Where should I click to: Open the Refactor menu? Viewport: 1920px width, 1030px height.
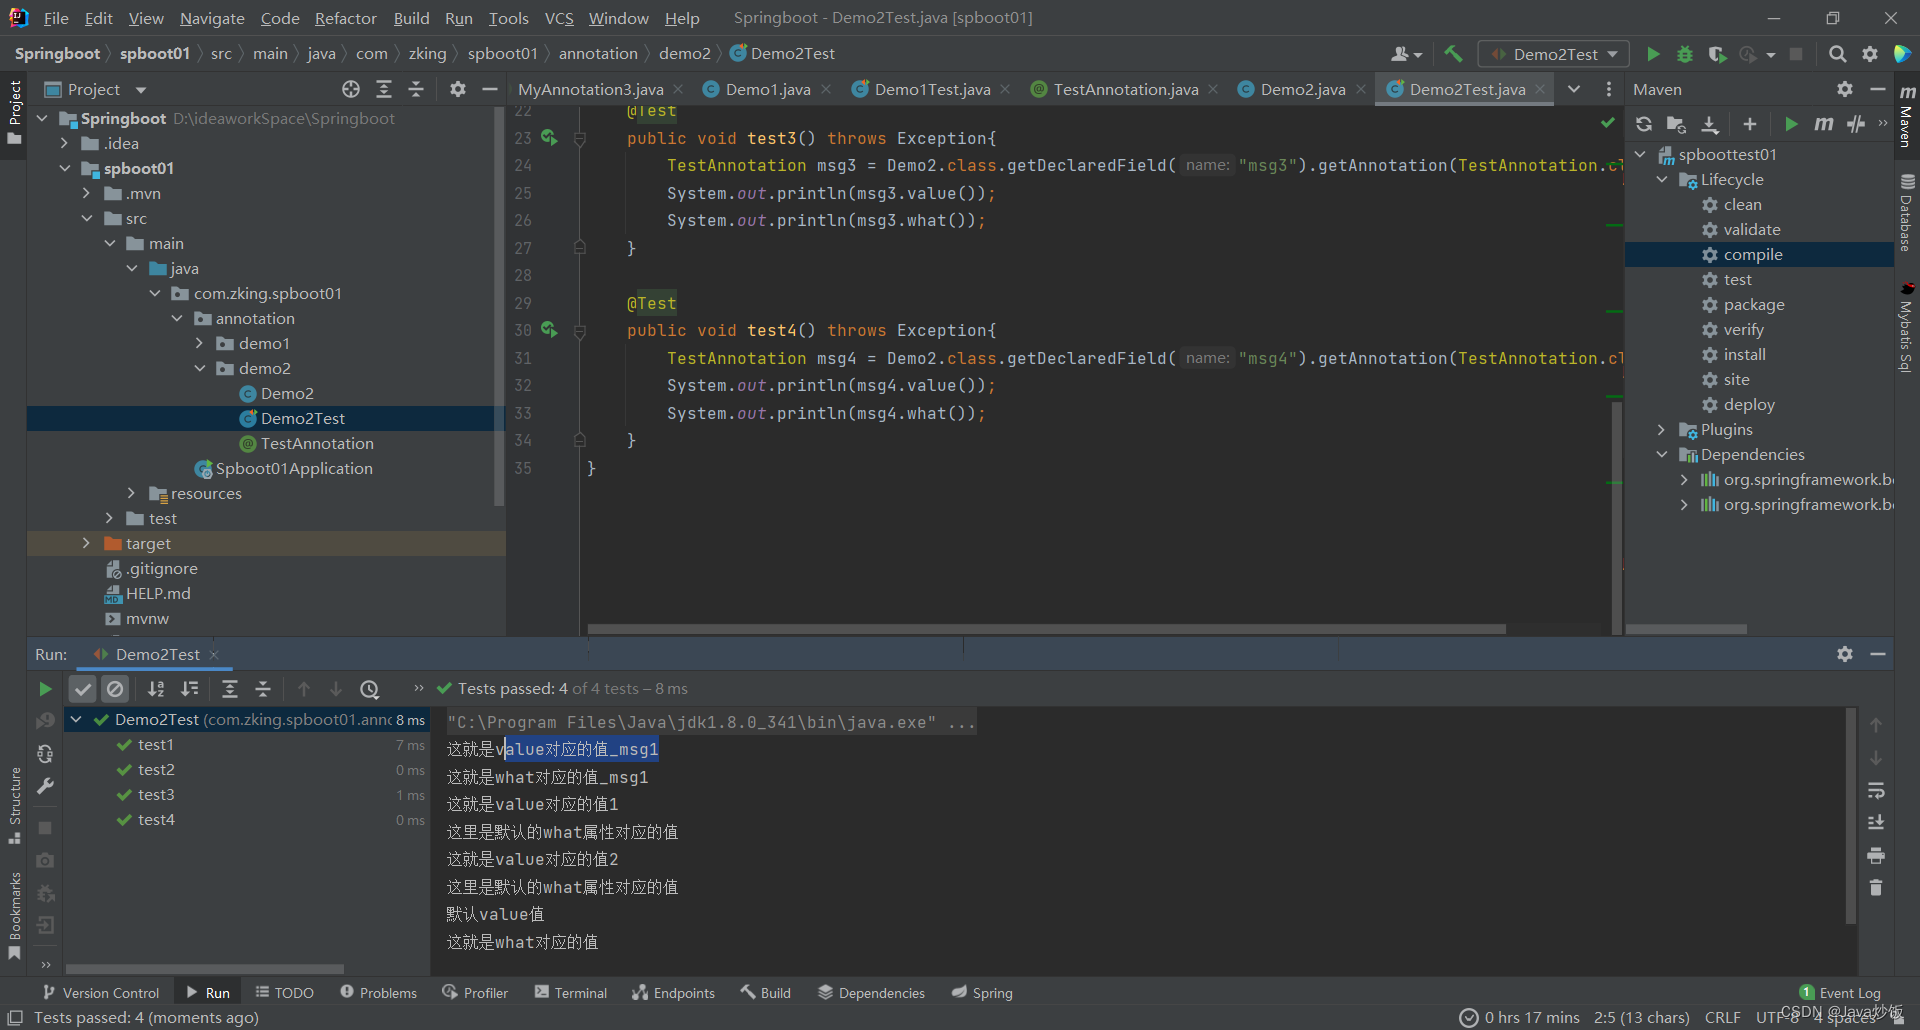coord(345,18)
